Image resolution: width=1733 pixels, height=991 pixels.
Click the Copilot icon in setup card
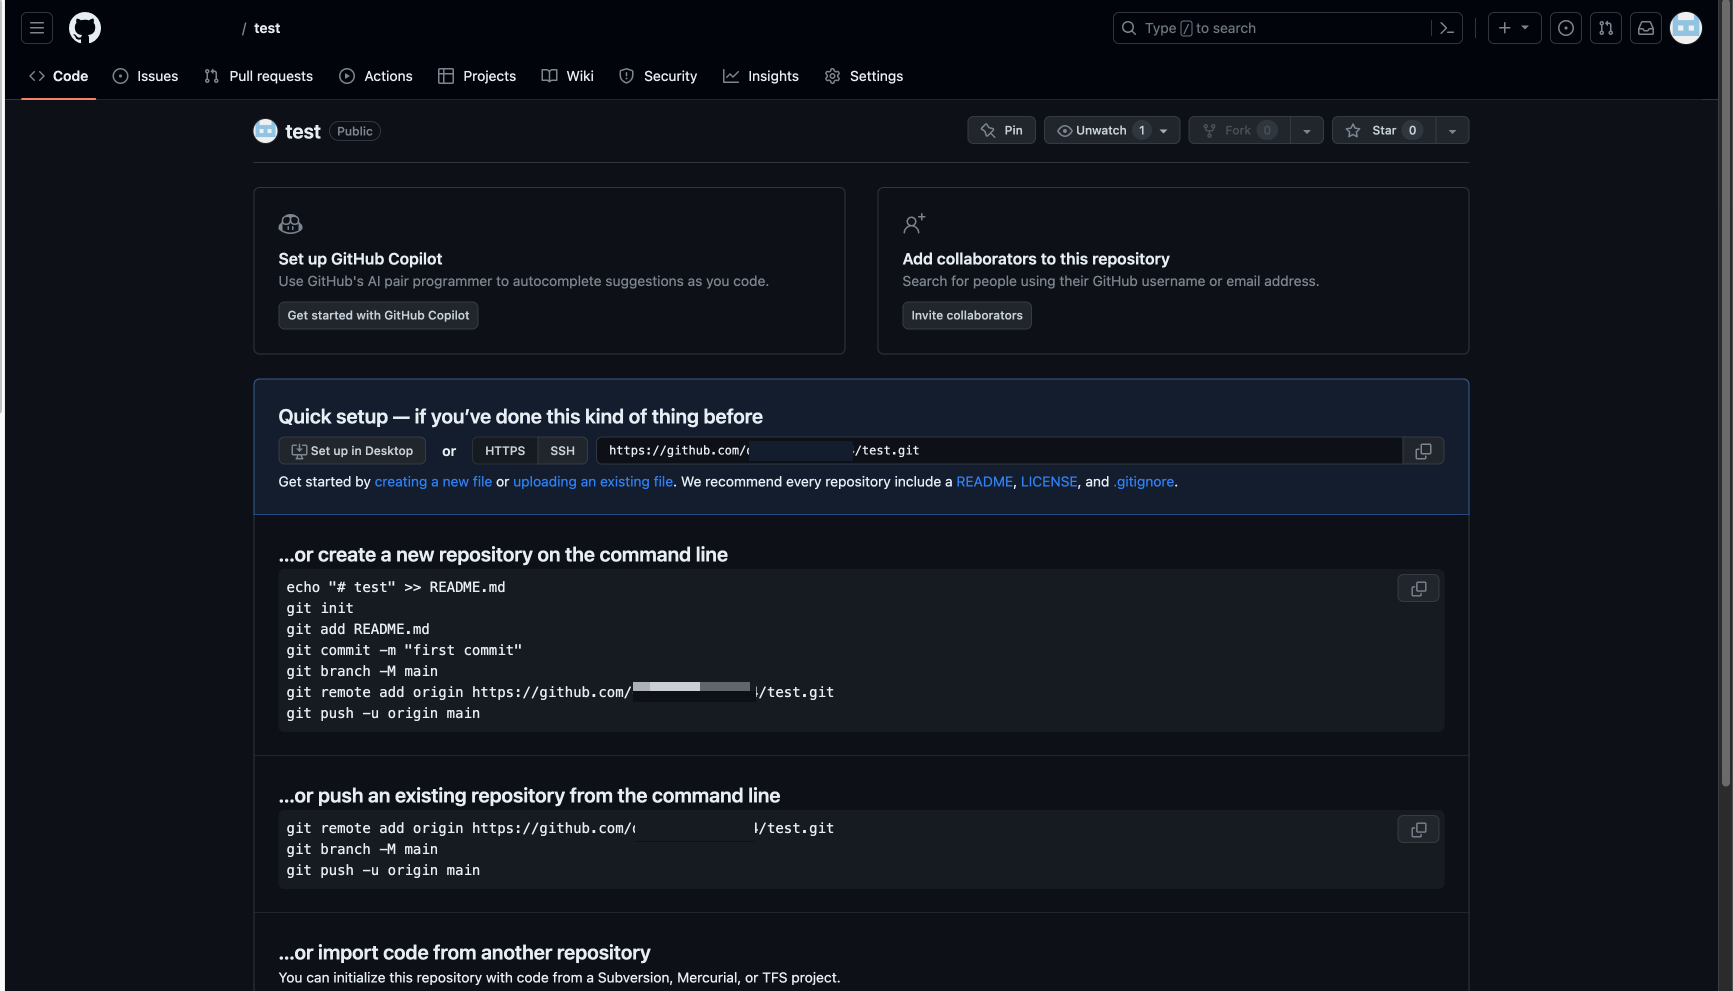click(x=290, y=224)
